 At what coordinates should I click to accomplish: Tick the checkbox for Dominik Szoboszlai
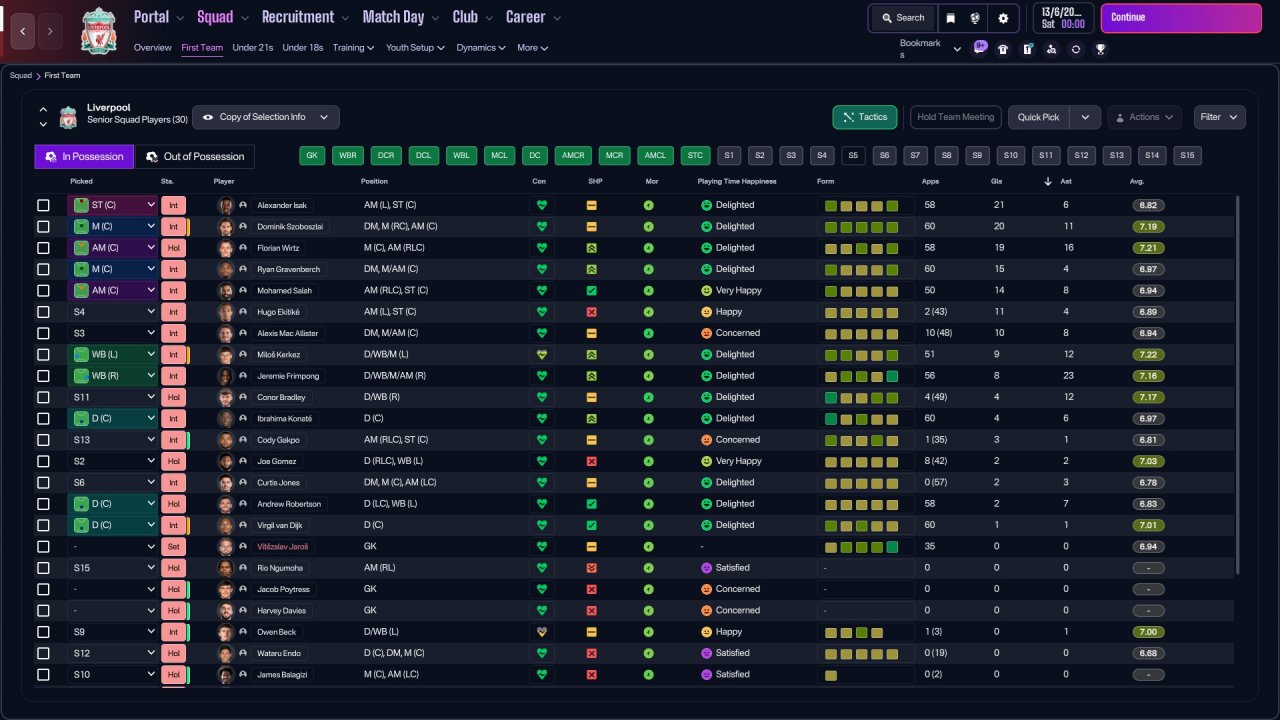click(x=43, y=227)
